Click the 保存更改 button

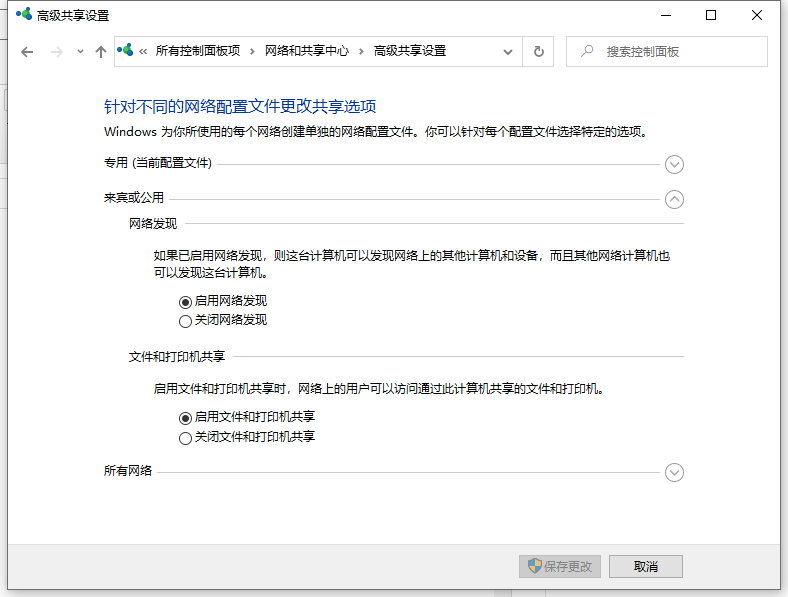[x=560, y=566]
